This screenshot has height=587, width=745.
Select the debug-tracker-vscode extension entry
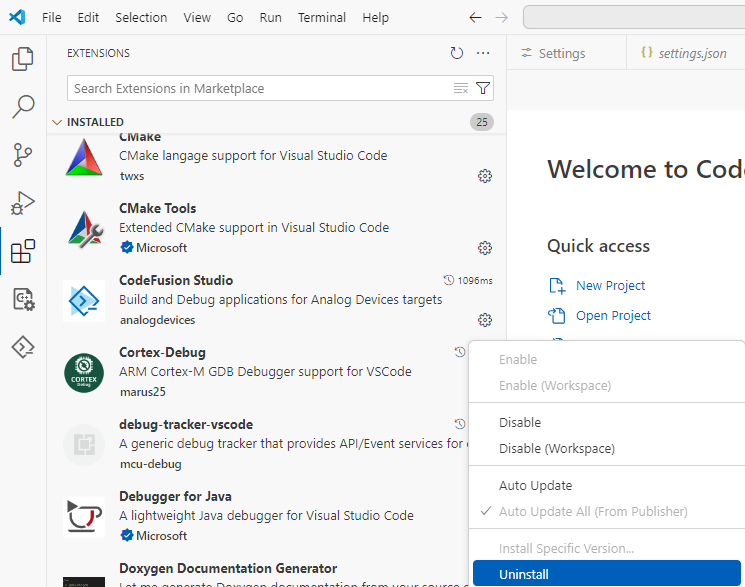[258, 444]
